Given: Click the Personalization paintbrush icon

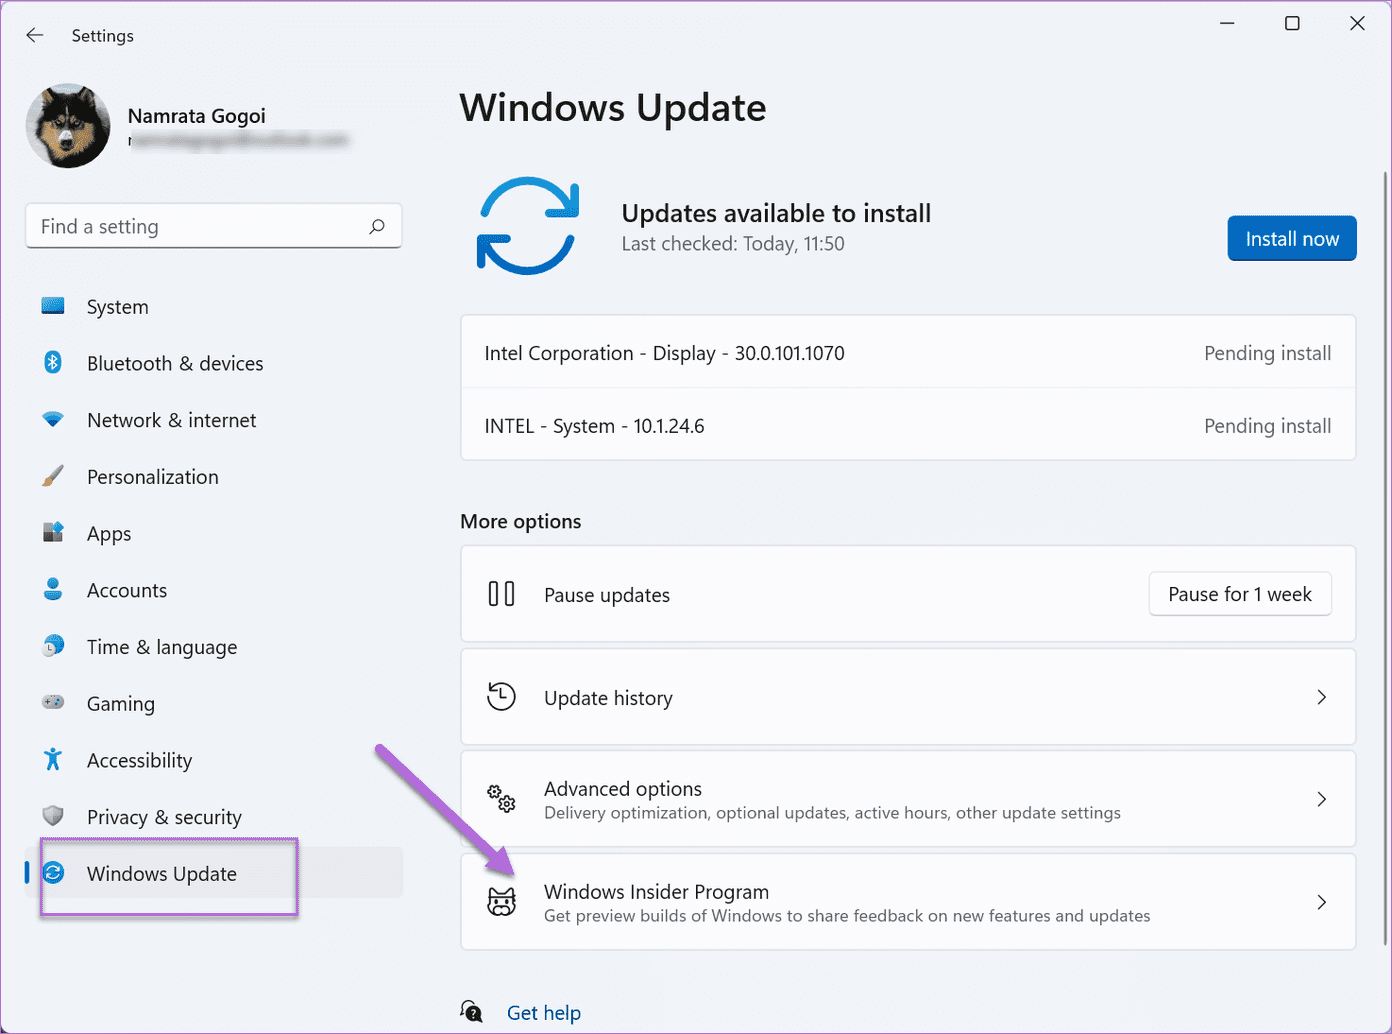Looking at the screenshot, I should tap(53, 476).
